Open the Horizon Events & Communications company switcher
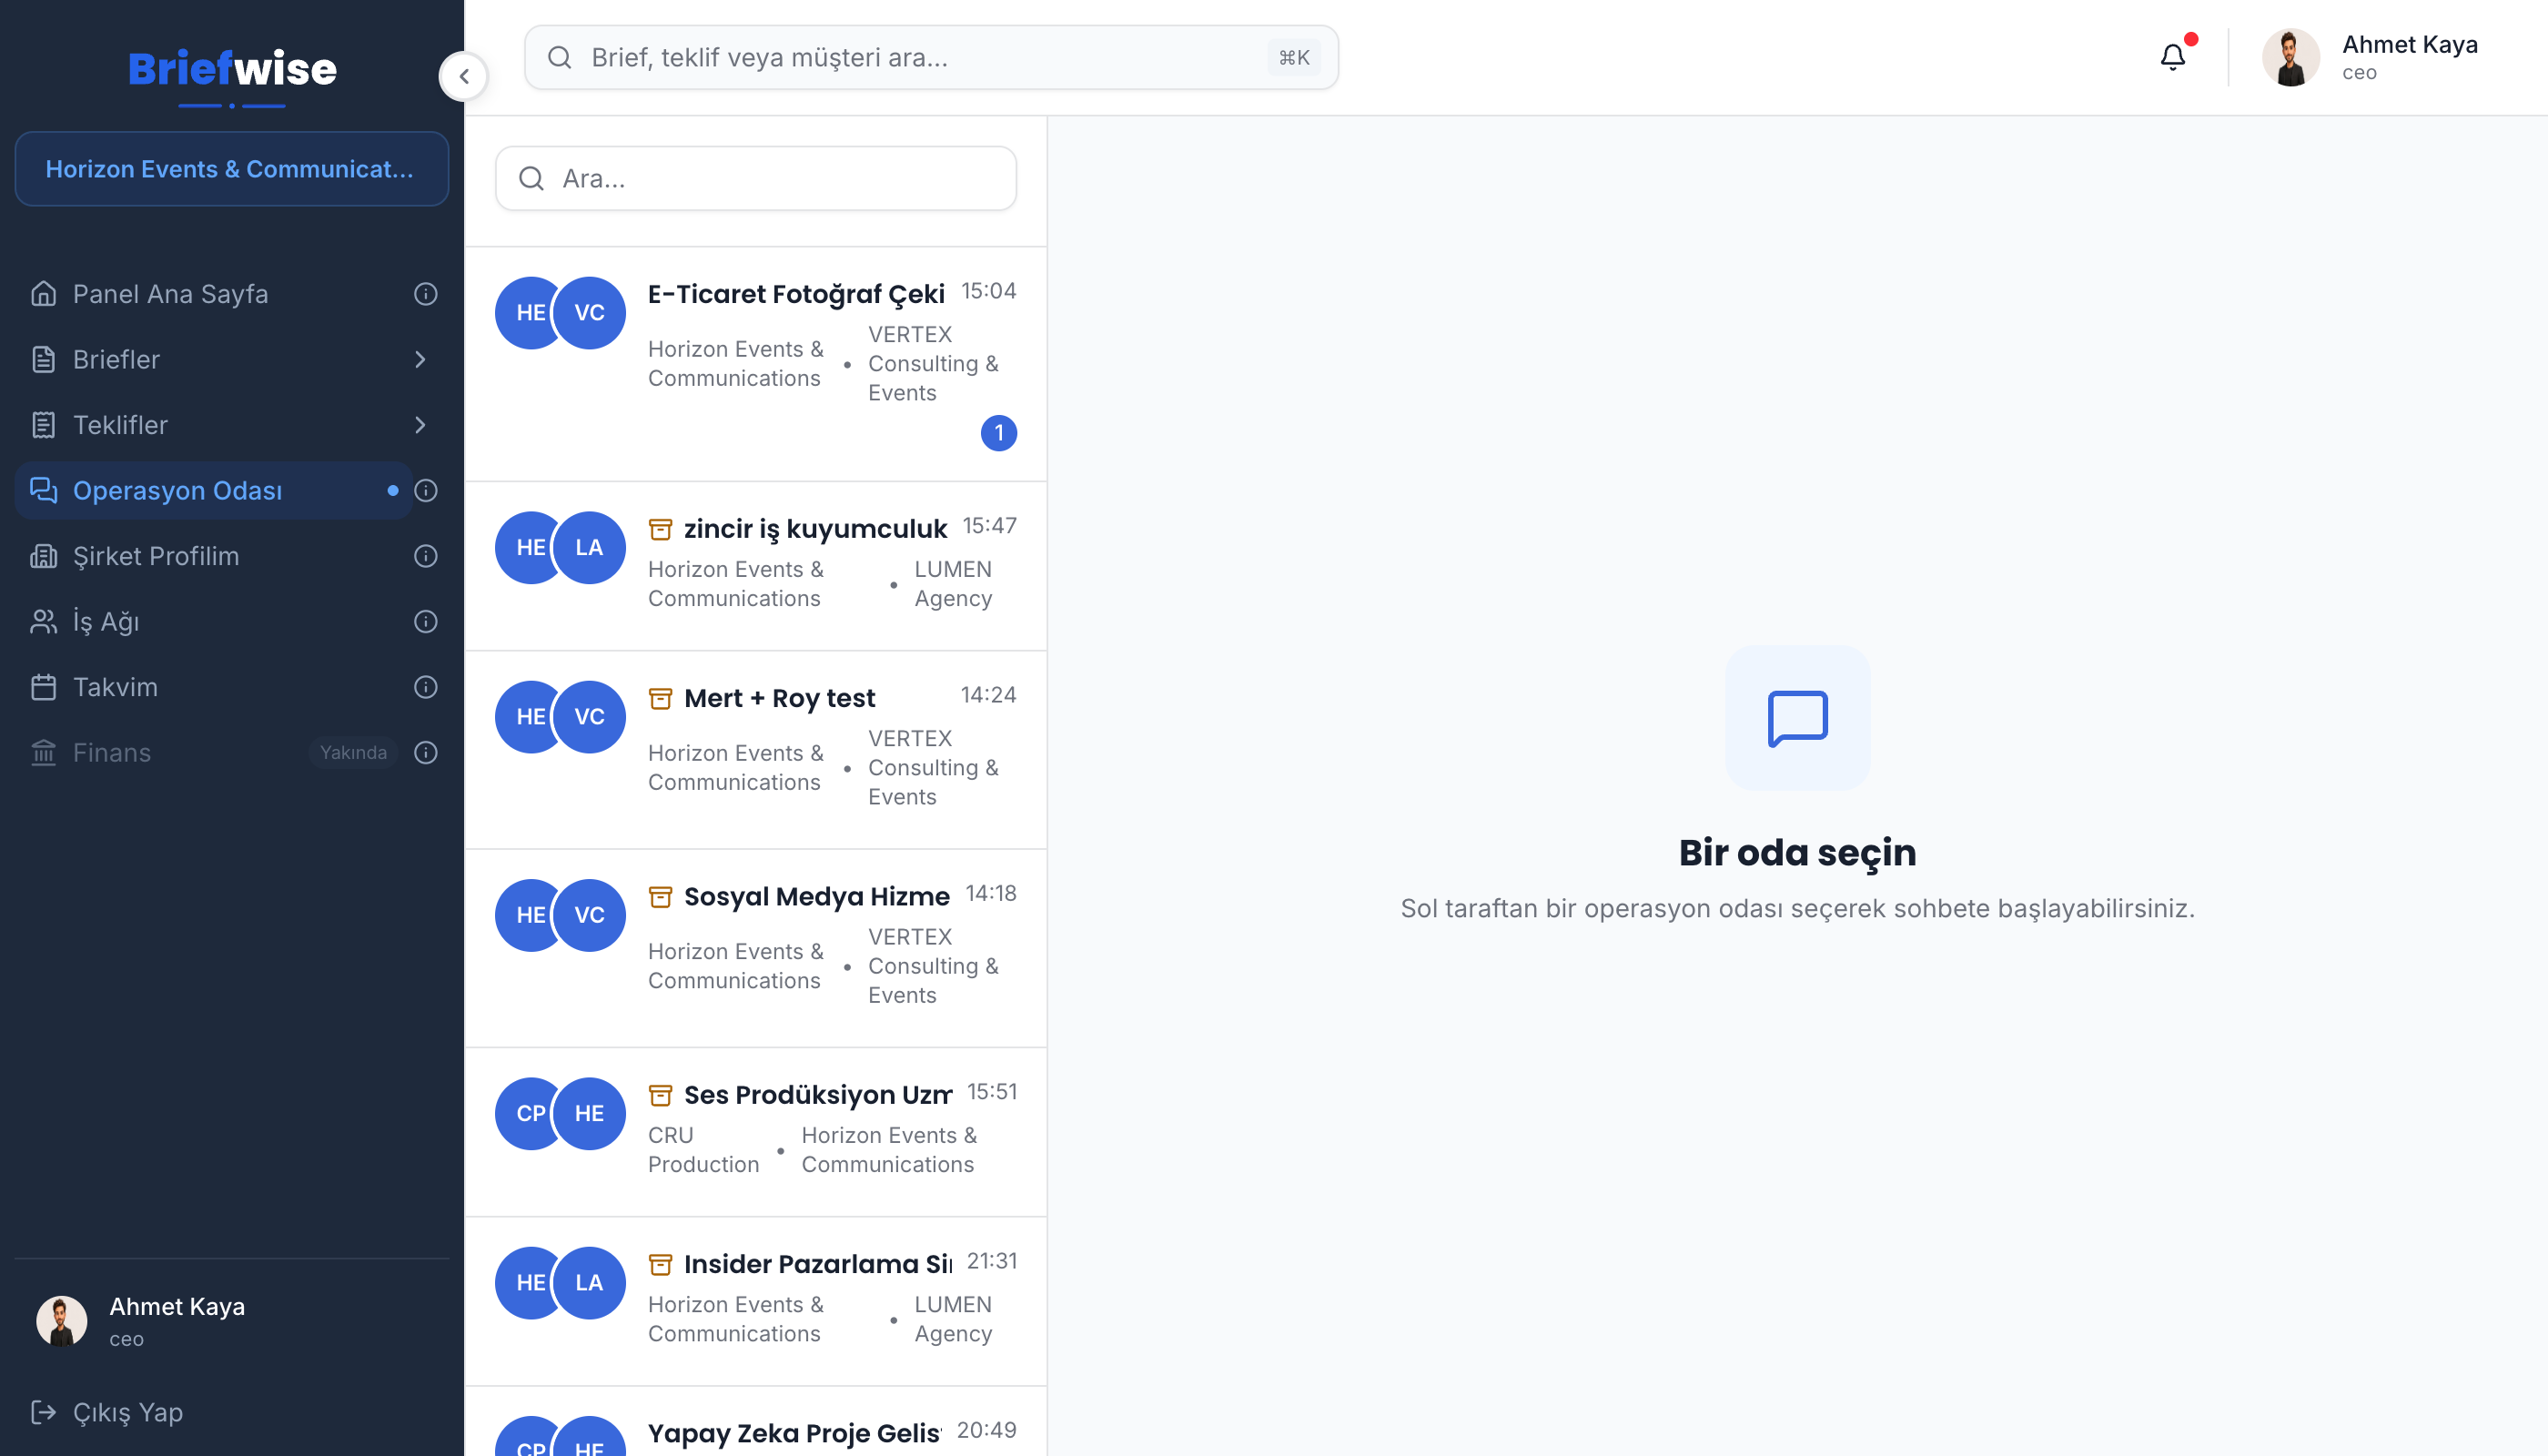The height and width of the screenshot is (1456, 2548). [x=232, y=169]
